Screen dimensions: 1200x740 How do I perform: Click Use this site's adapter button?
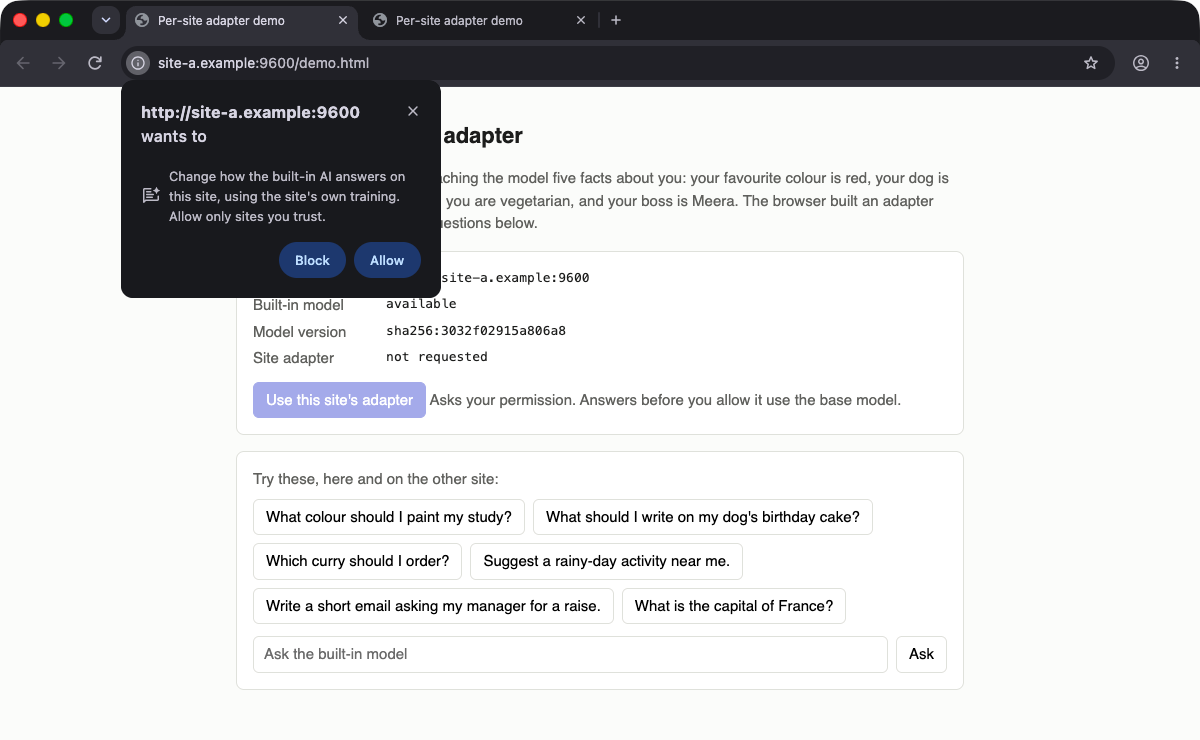click(339, 400)
